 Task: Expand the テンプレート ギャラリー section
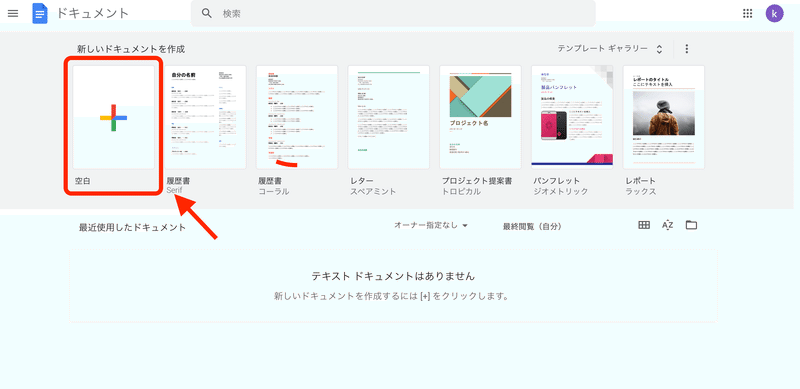(610, 49)
